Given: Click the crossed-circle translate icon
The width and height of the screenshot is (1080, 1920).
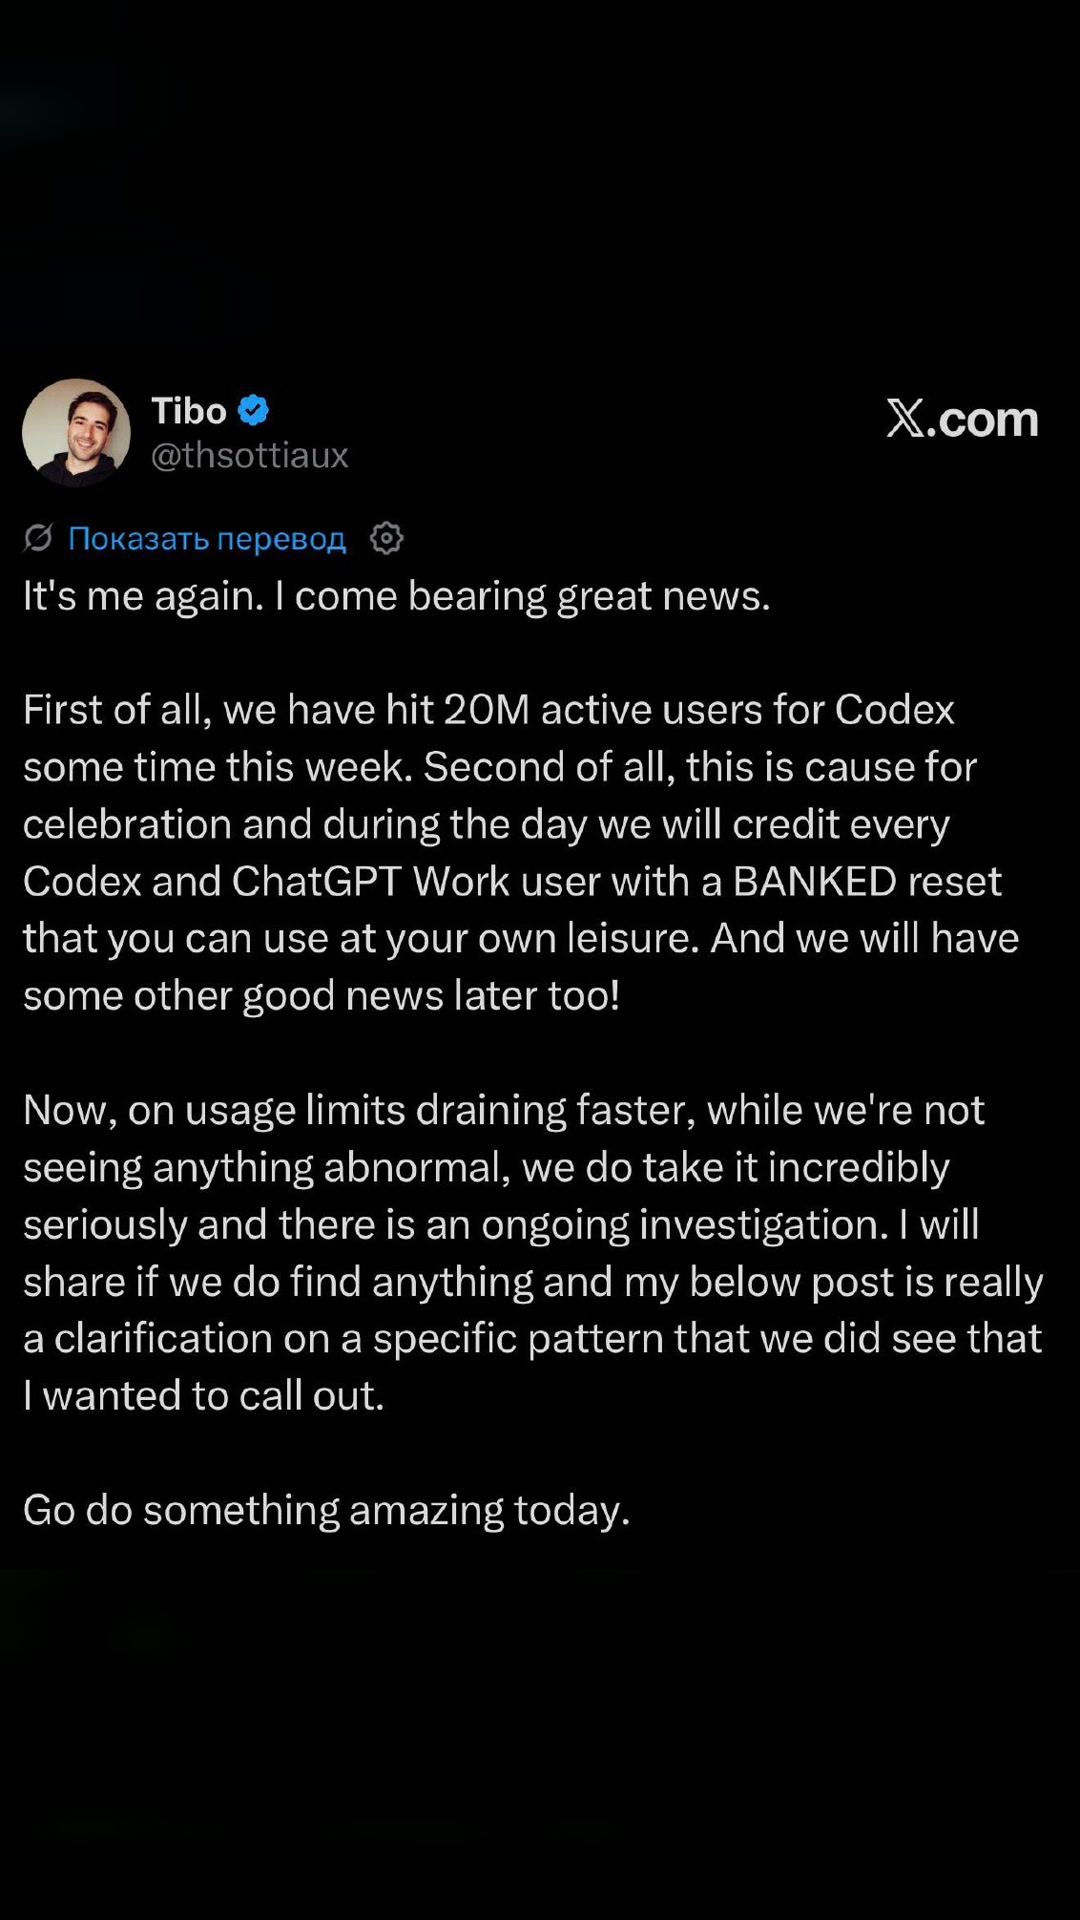Looking at the screenshot, I should click(38, 538).
